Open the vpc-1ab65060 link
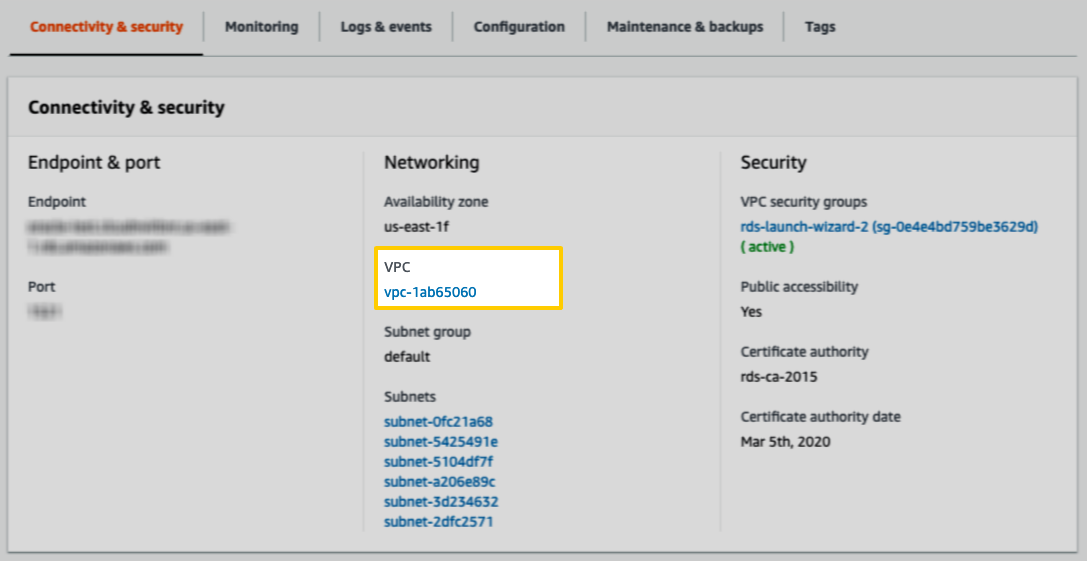 [x=430, y=292]
